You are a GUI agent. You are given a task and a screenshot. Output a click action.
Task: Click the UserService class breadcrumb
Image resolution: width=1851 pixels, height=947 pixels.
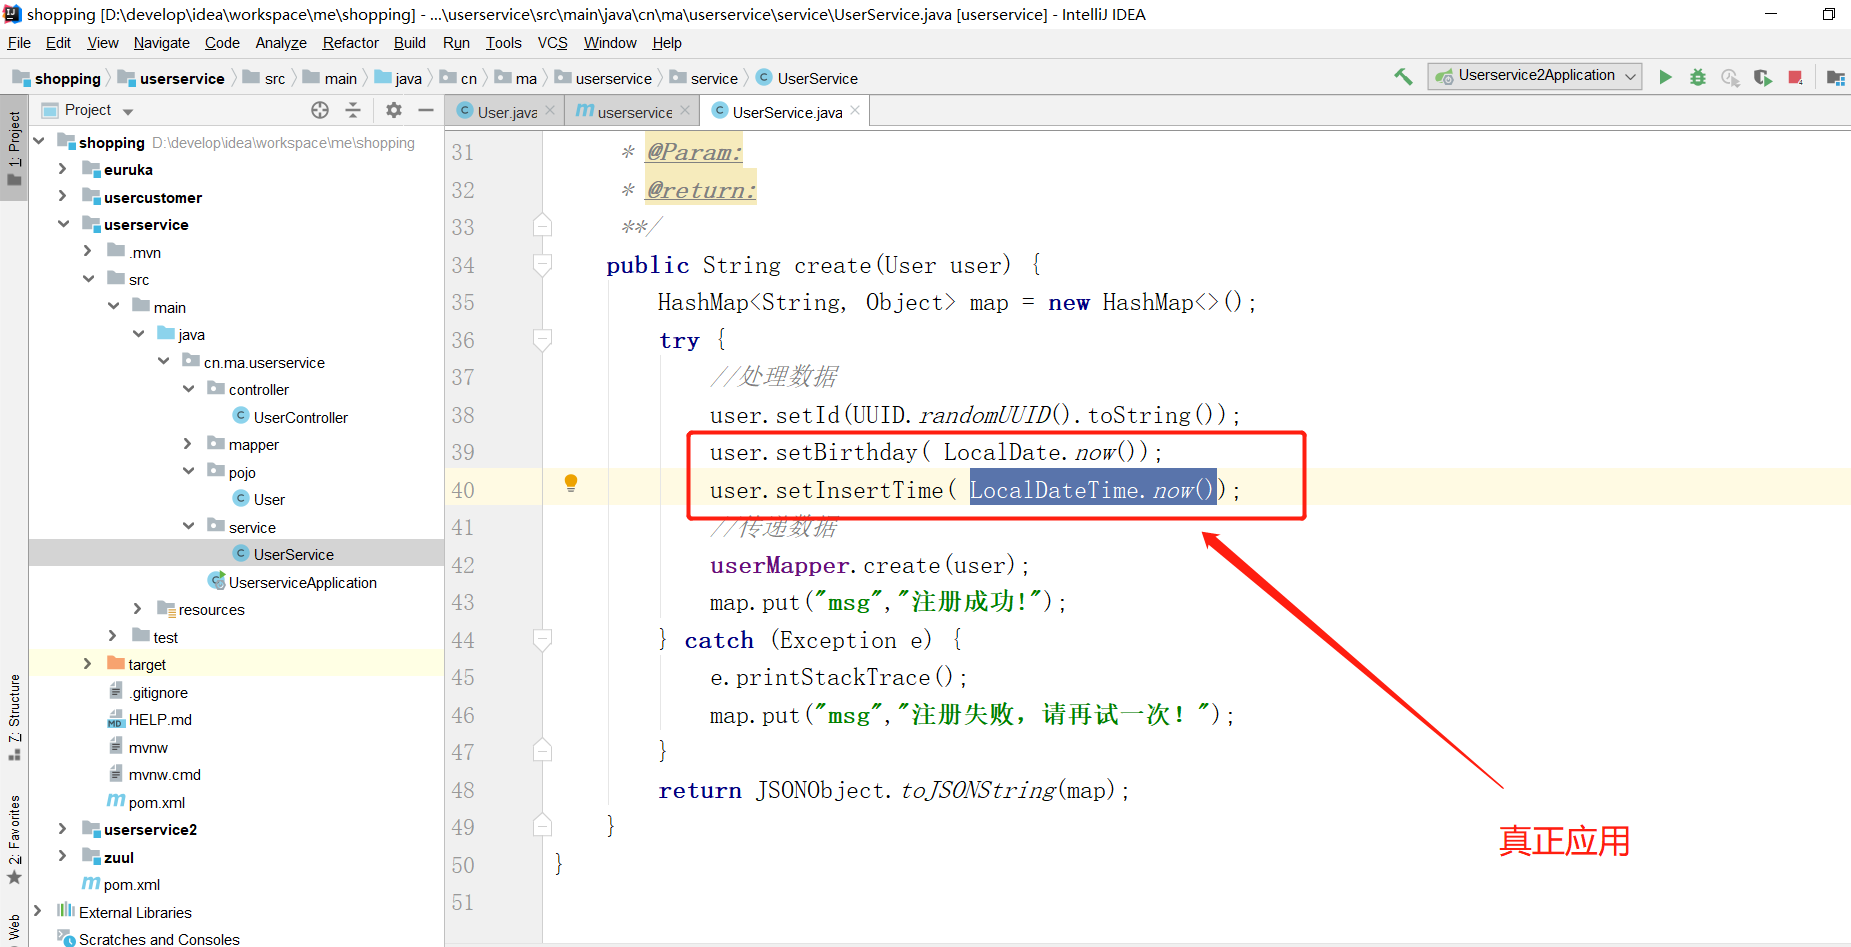click(x=807, y=78)
